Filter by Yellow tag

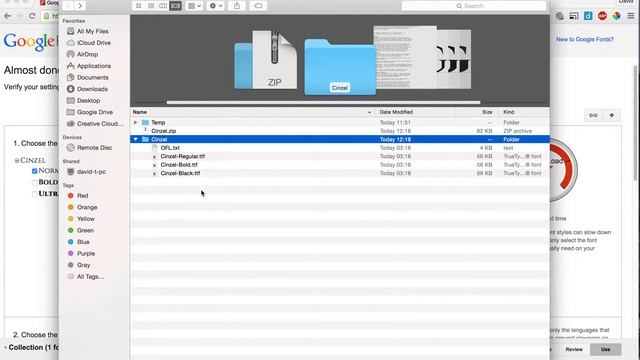tap(85, 219)
